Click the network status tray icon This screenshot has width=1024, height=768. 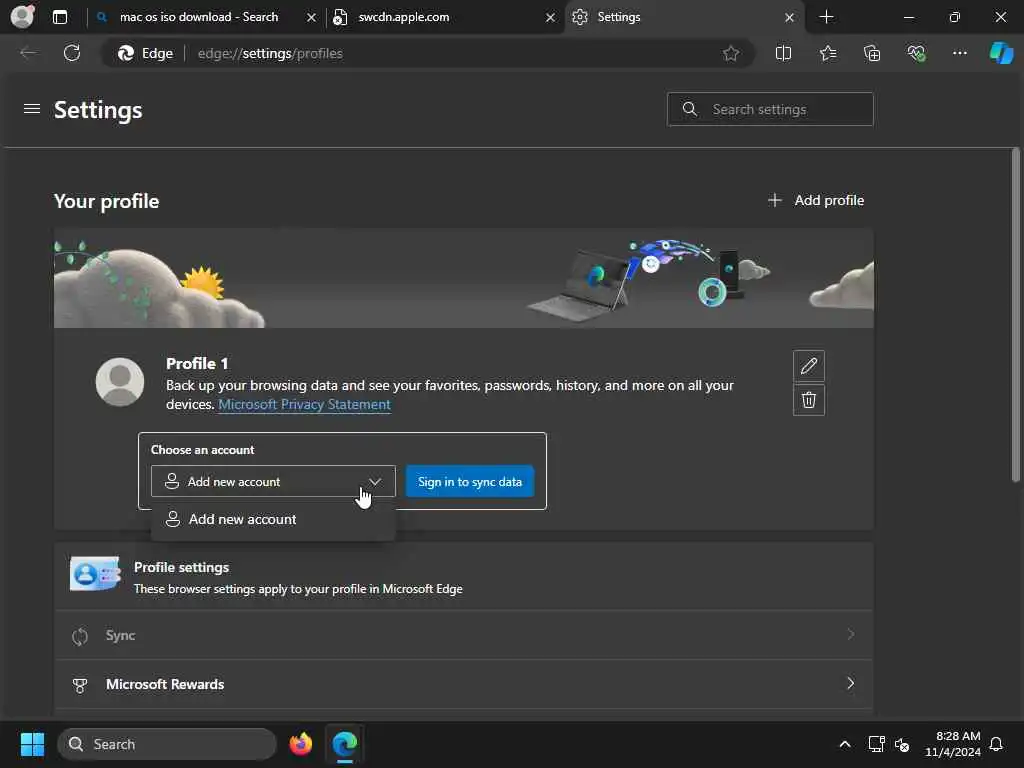(x=876, y=744)
